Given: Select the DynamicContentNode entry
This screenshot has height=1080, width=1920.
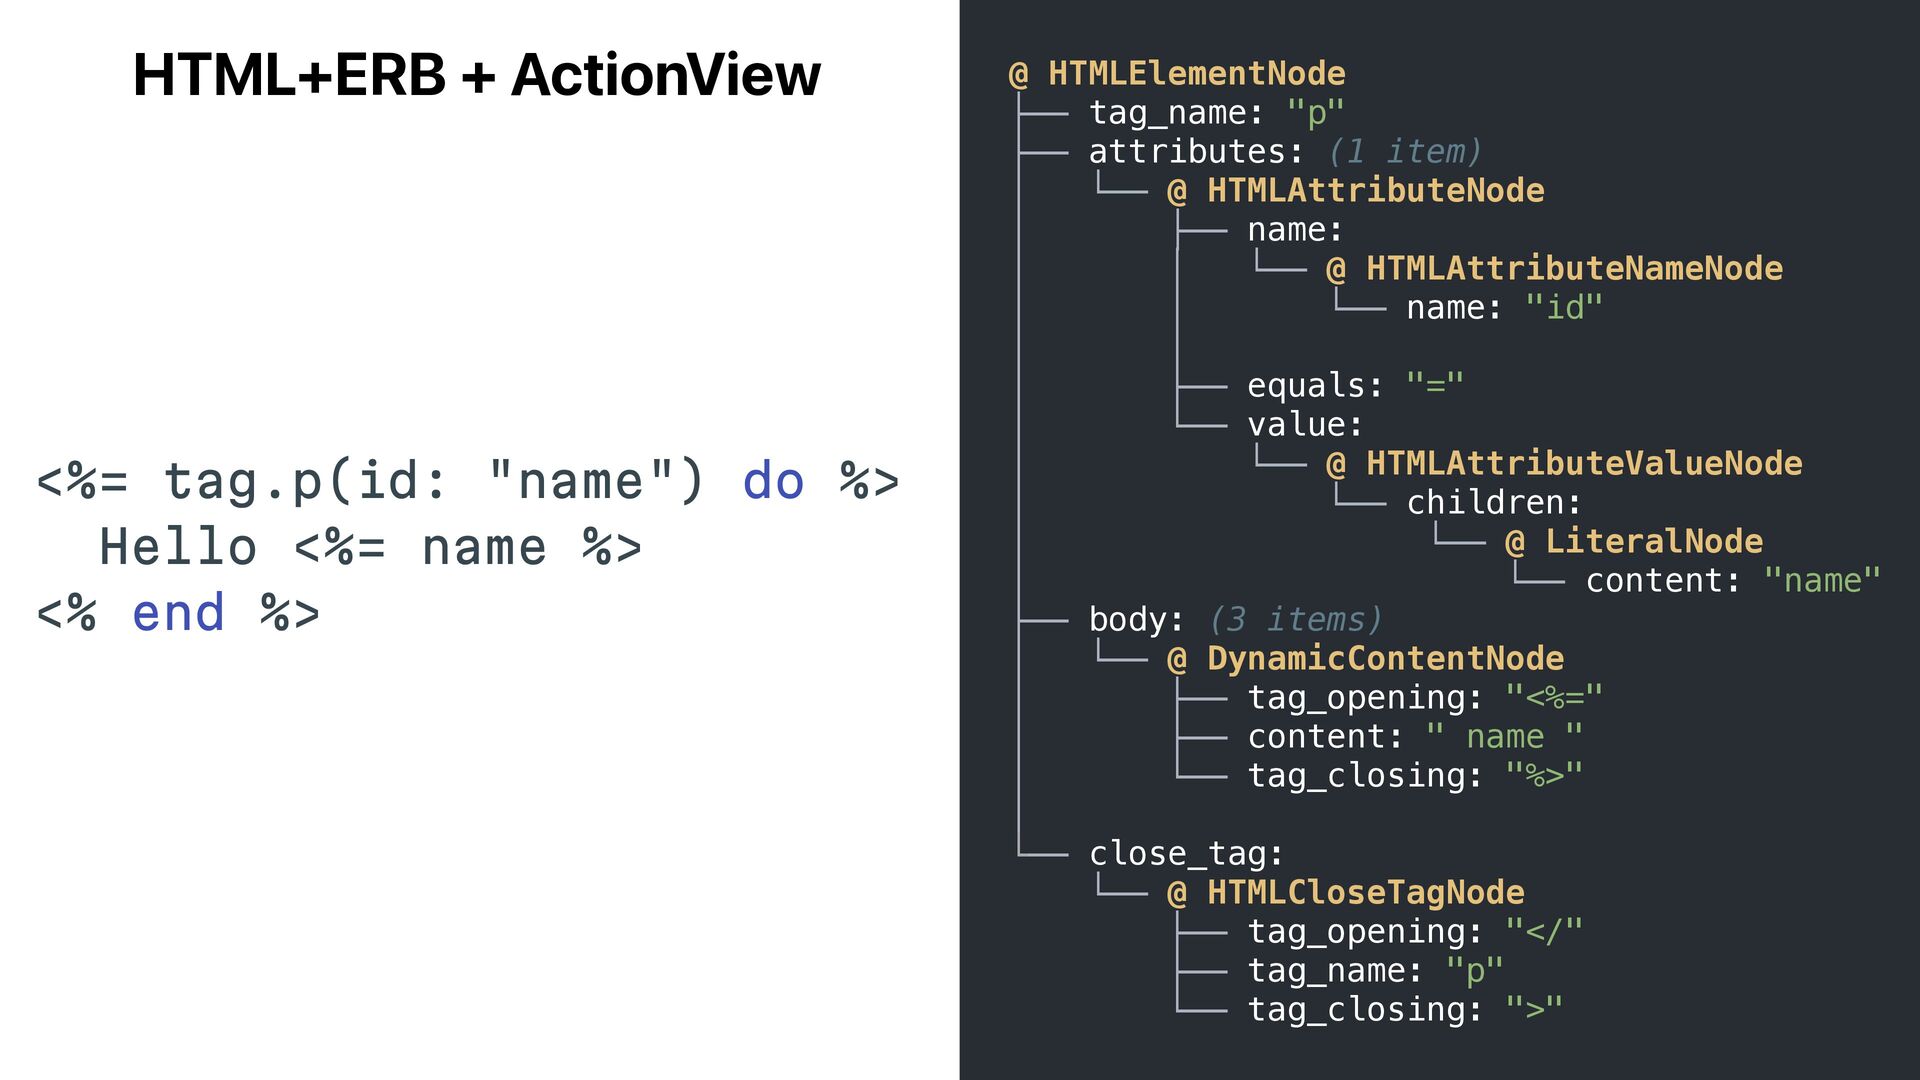Looking at the screenshot, I should 1384,659.
